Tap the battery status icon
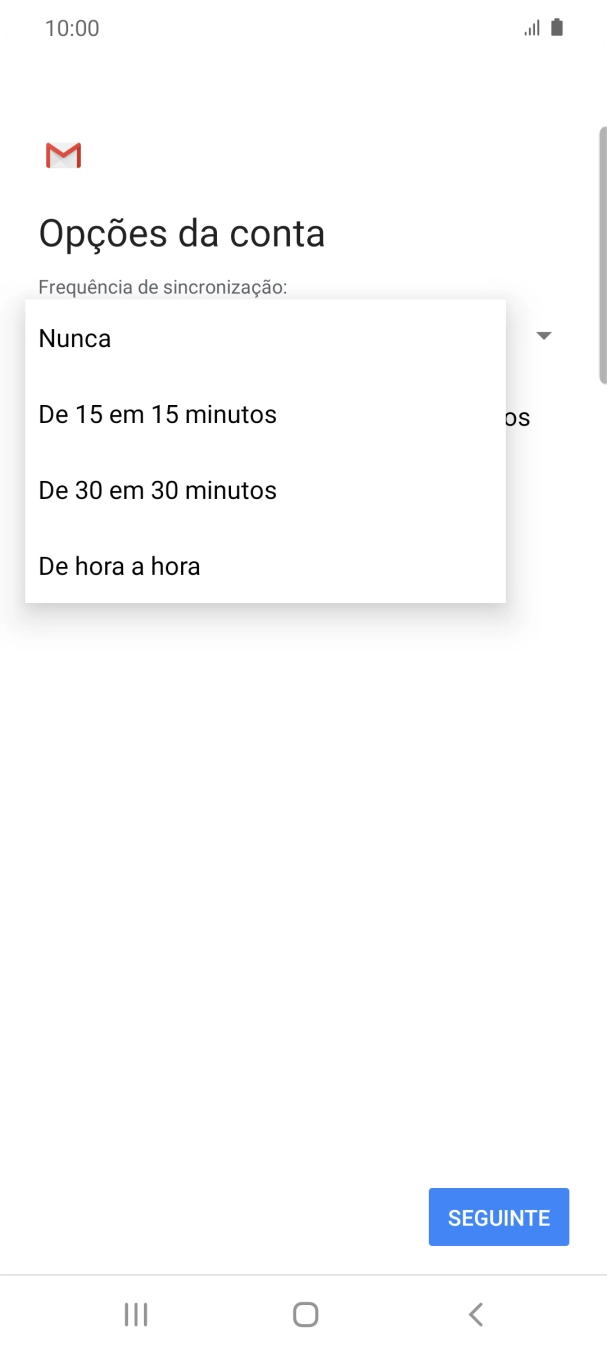The image size is (607, 1350). tap(554, 27)
